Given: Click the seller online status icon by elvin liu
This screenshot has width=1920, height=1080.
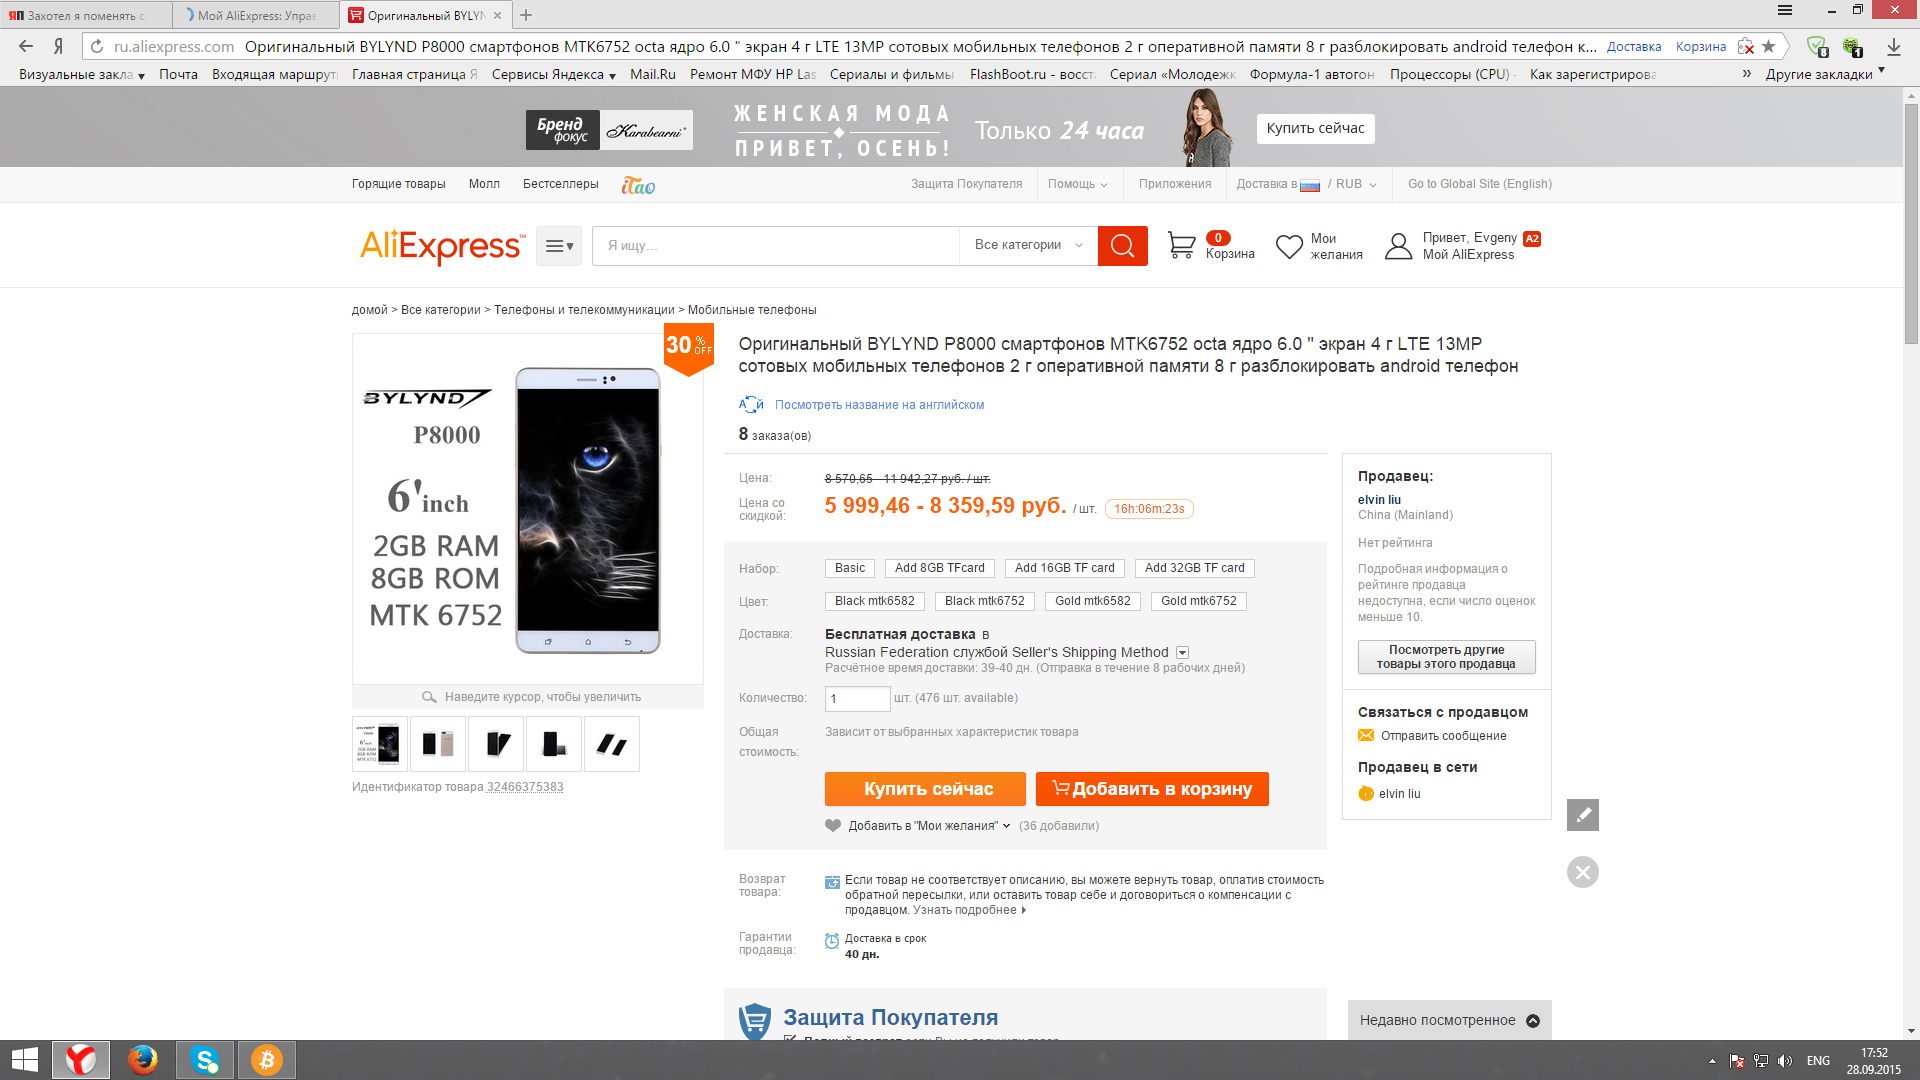Looking at the screenshot, I should point(1366,794).
